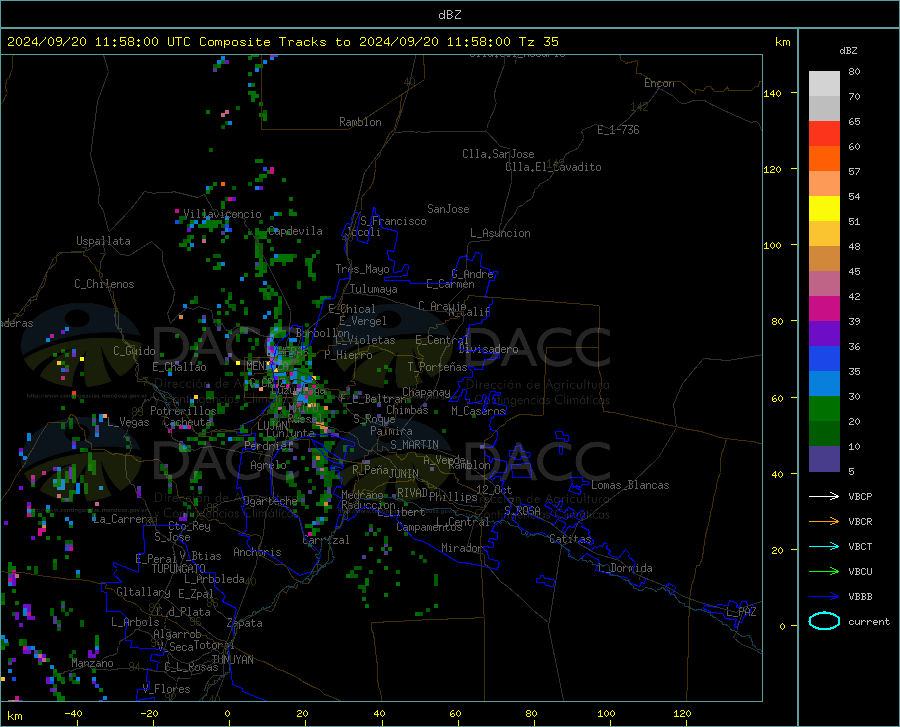Screen dimensions: 900x727
Task: Click the 'Clla.El_Cavadito' place label
Action: coord(553,167)
